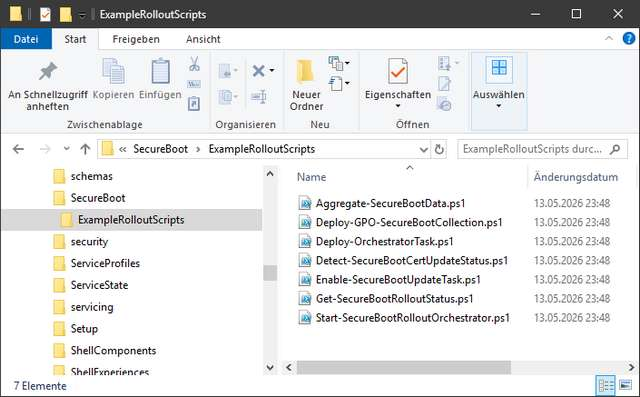Image resolution: width=640 pixels, height=397 pixels.
Task: Open the quick access toolbar customize dropdown
Action: coord(82,16)
